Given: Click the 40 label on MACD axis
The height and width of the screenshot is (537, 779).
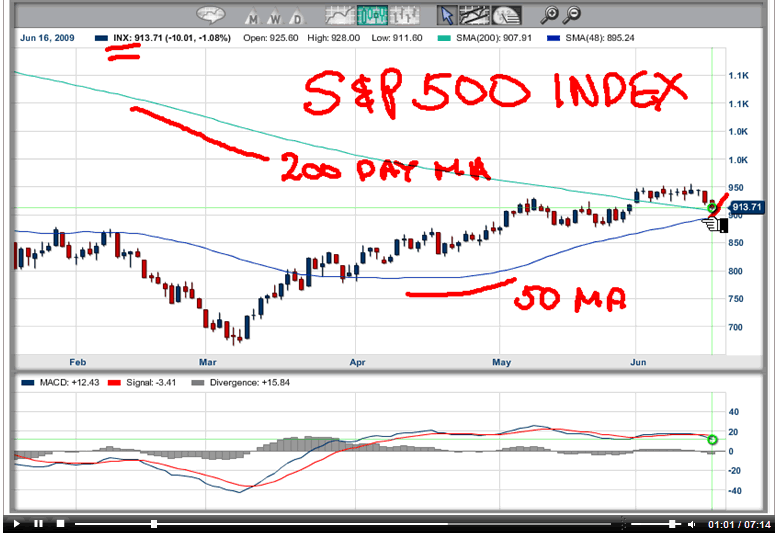Looking at the screenshot, I should (734, 412).
